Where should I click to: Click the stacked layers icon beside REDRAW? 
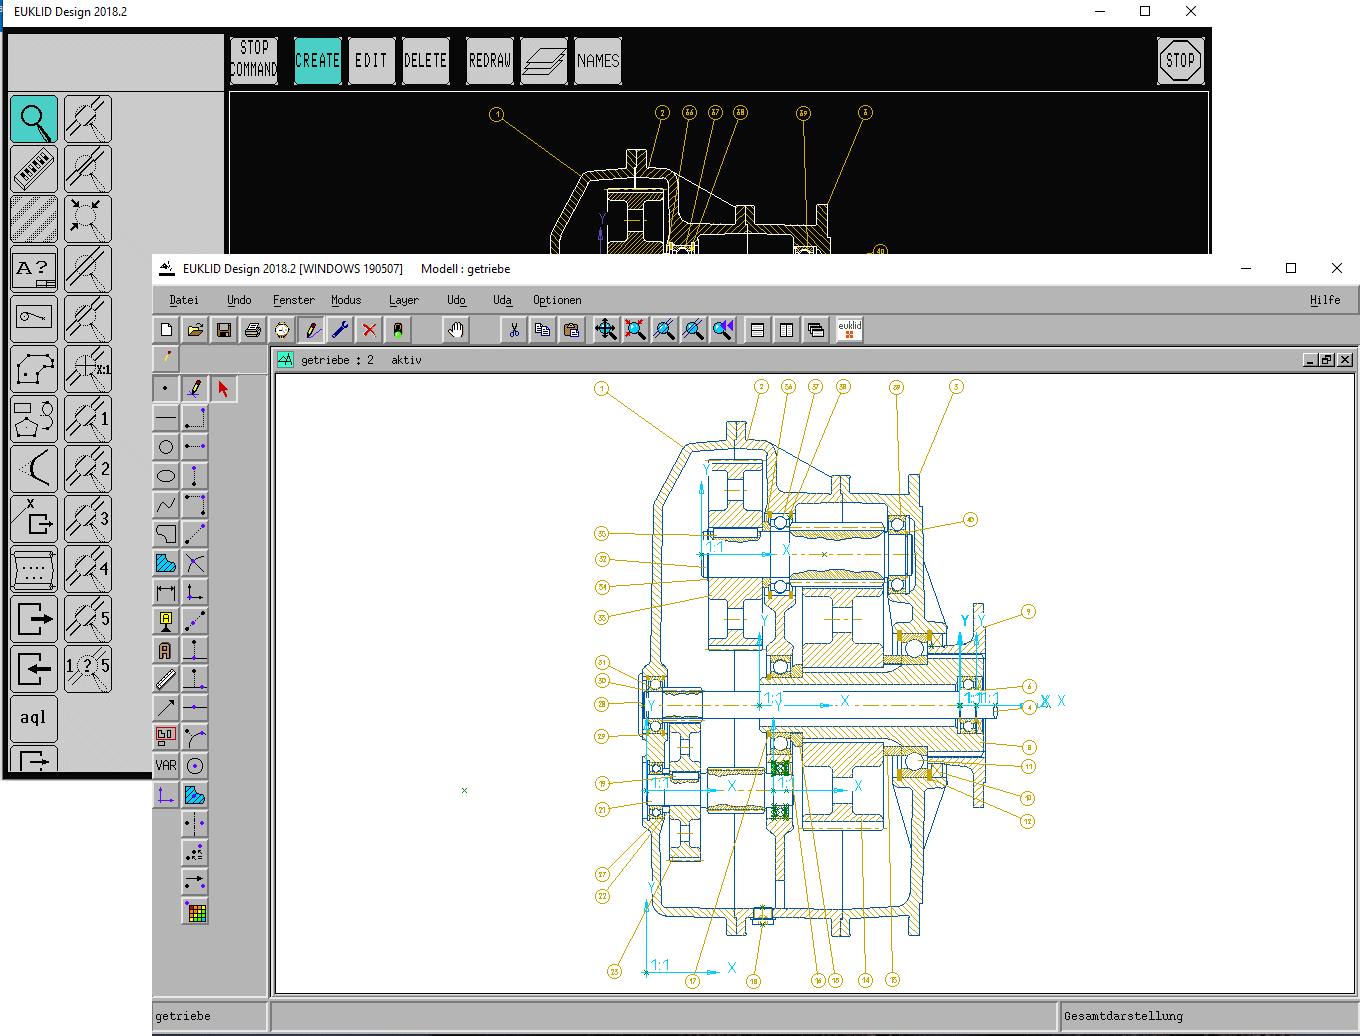click(x=544, y=61)
